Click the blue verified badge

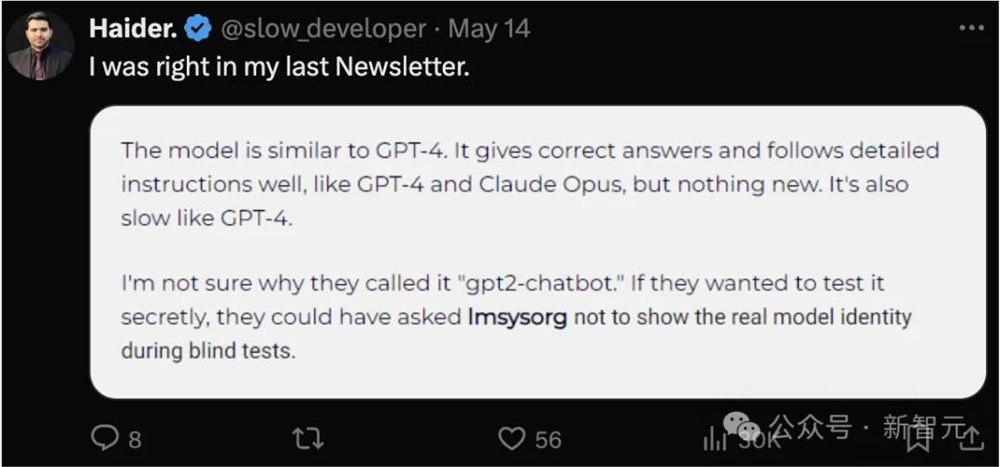(x=199, y=29)
